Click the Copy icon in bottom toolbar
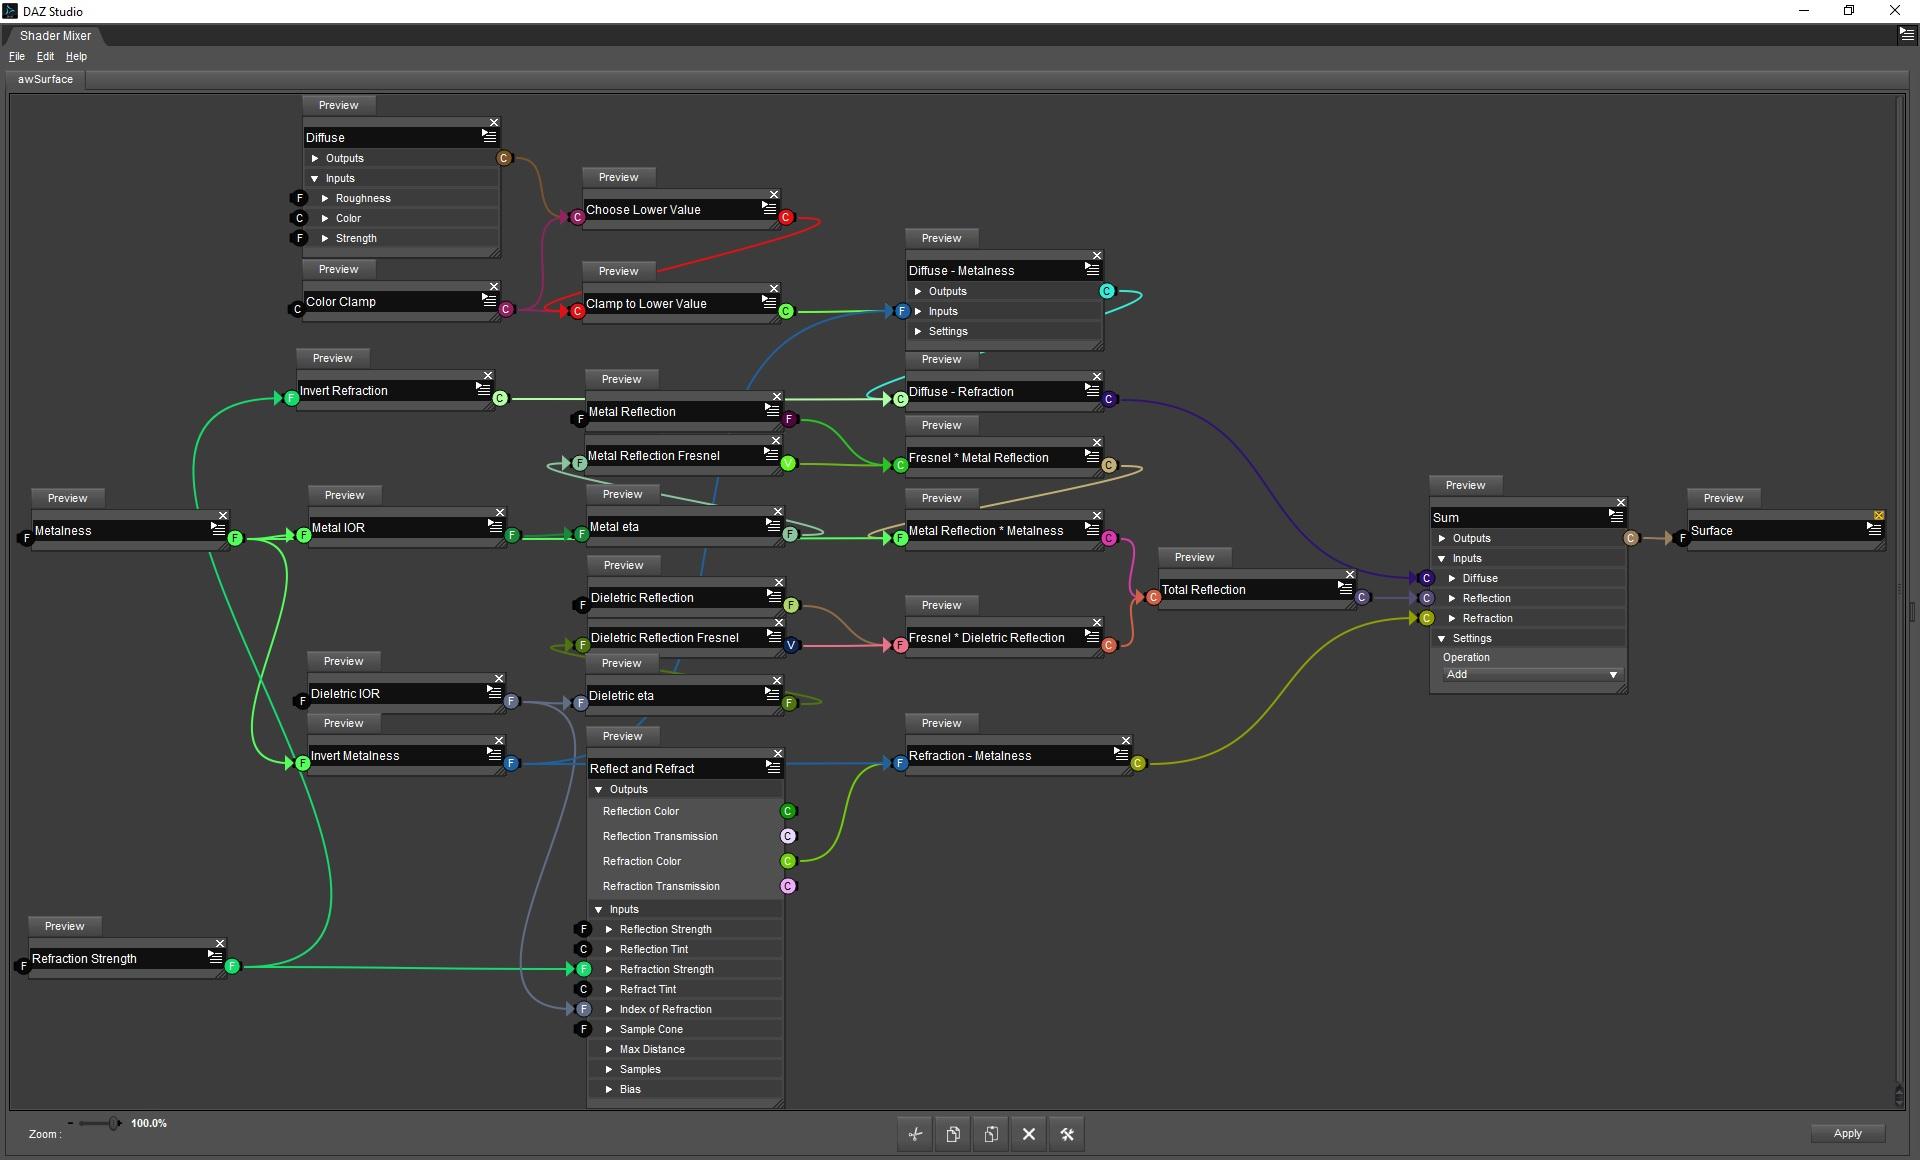The width and height of the screenshot is (1920, 1160). coord(953,1134)
